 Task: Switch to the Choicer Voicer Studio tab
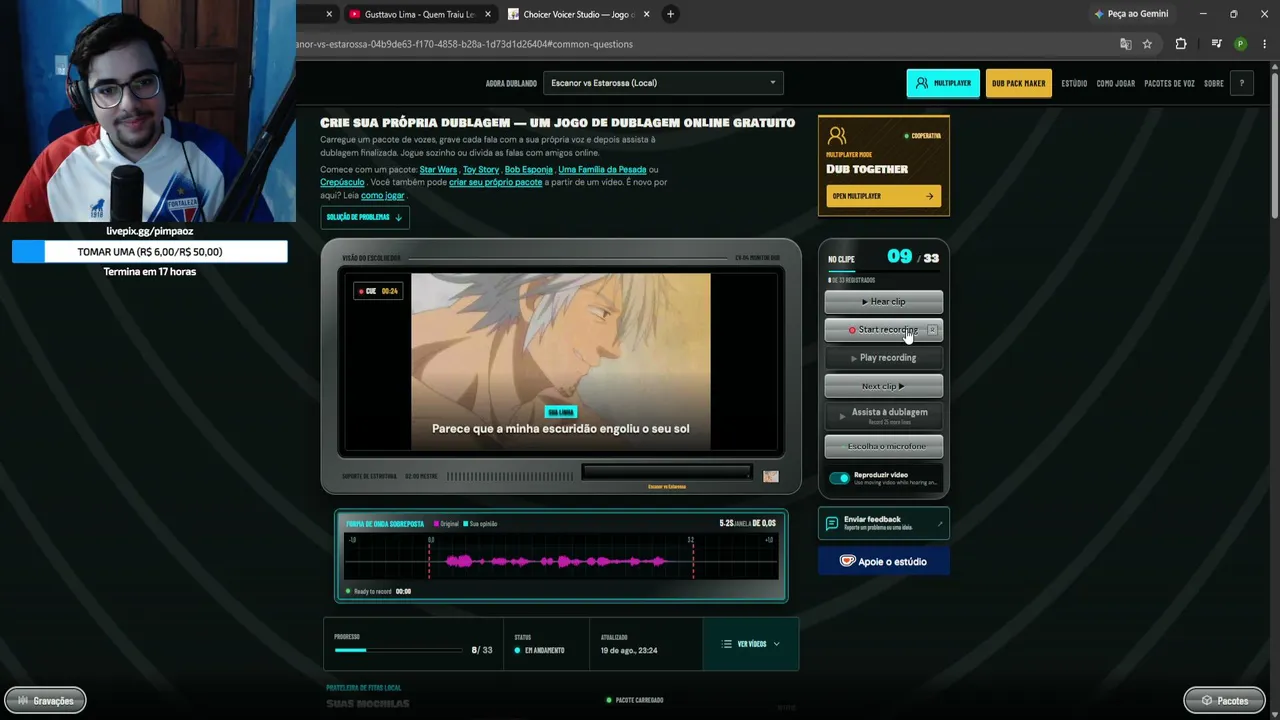(x=578, y=14)
